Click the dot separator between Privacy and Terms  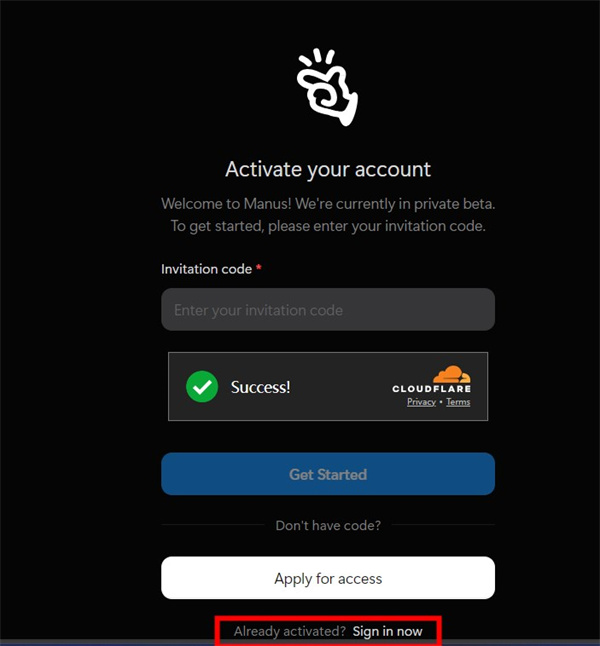pyautogui.click(x=441, y=402)
